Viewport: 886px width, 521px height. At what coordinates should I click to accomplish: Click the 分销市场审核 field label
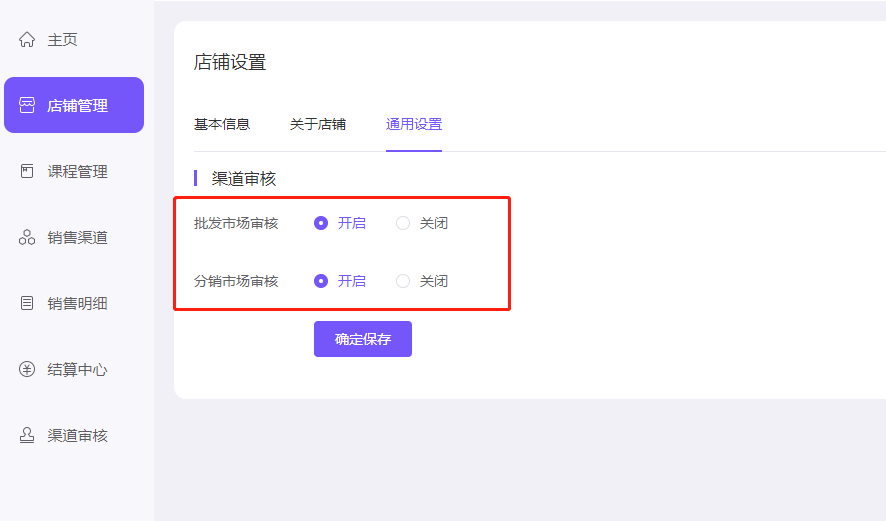tap(236, 281)
